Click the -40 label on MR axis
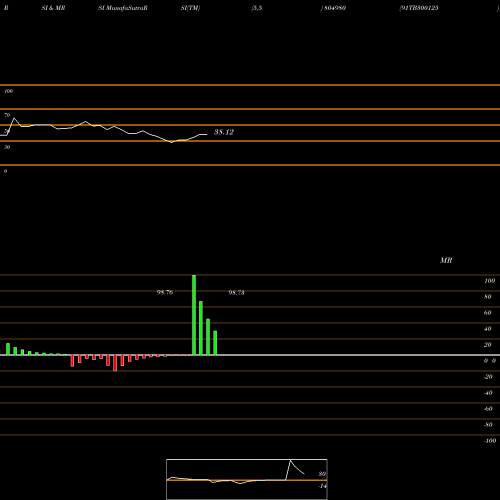This screenshot has width=500, height=500. pos(488,393)
